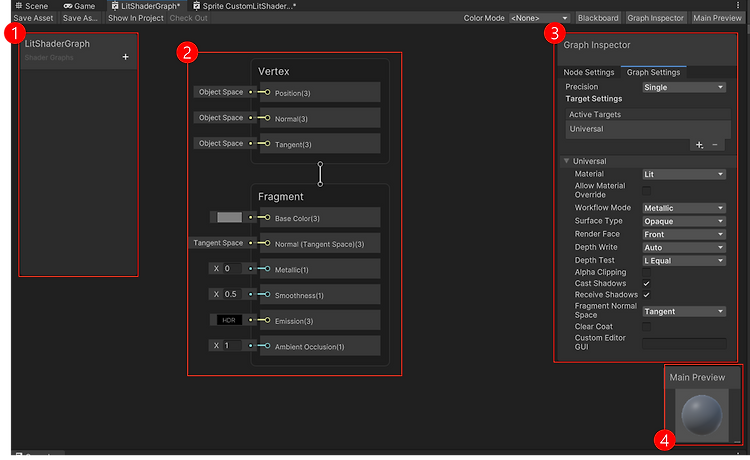
Task: Open the kebab menu at the window's top right
Action: pyautogui.click(x=738, y=5)
